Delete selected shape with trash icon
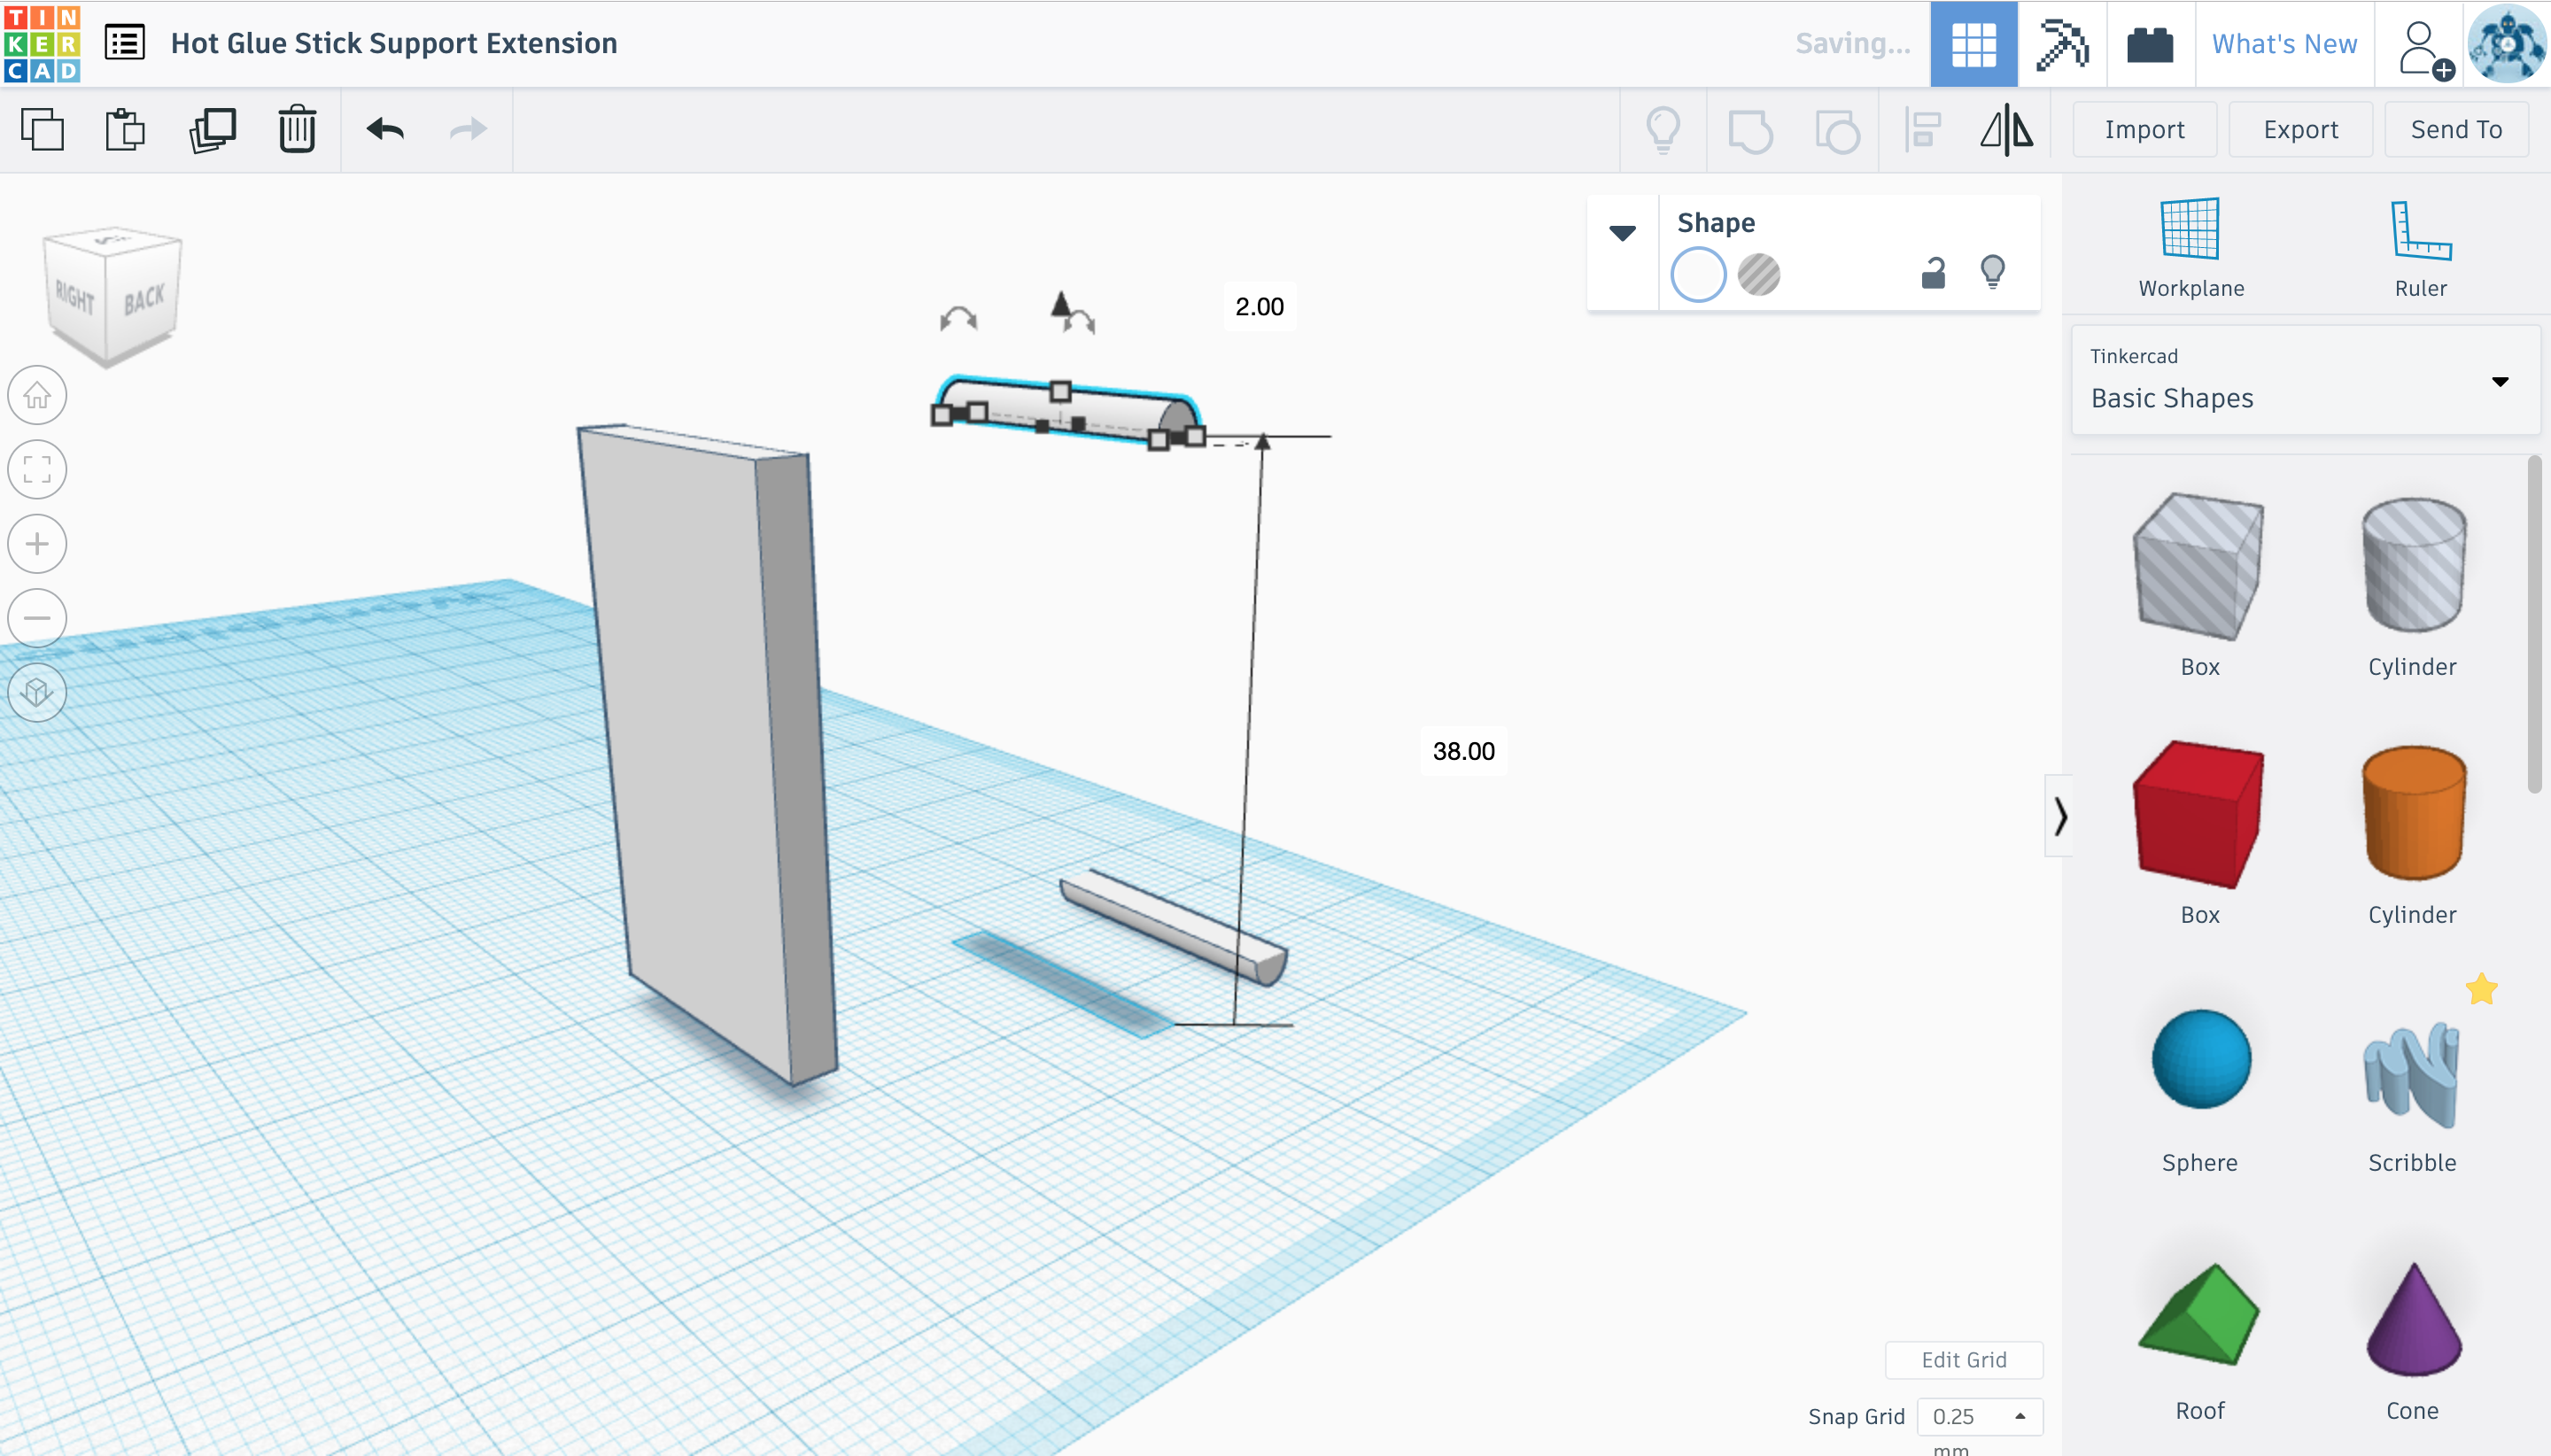 pos(297,130)
